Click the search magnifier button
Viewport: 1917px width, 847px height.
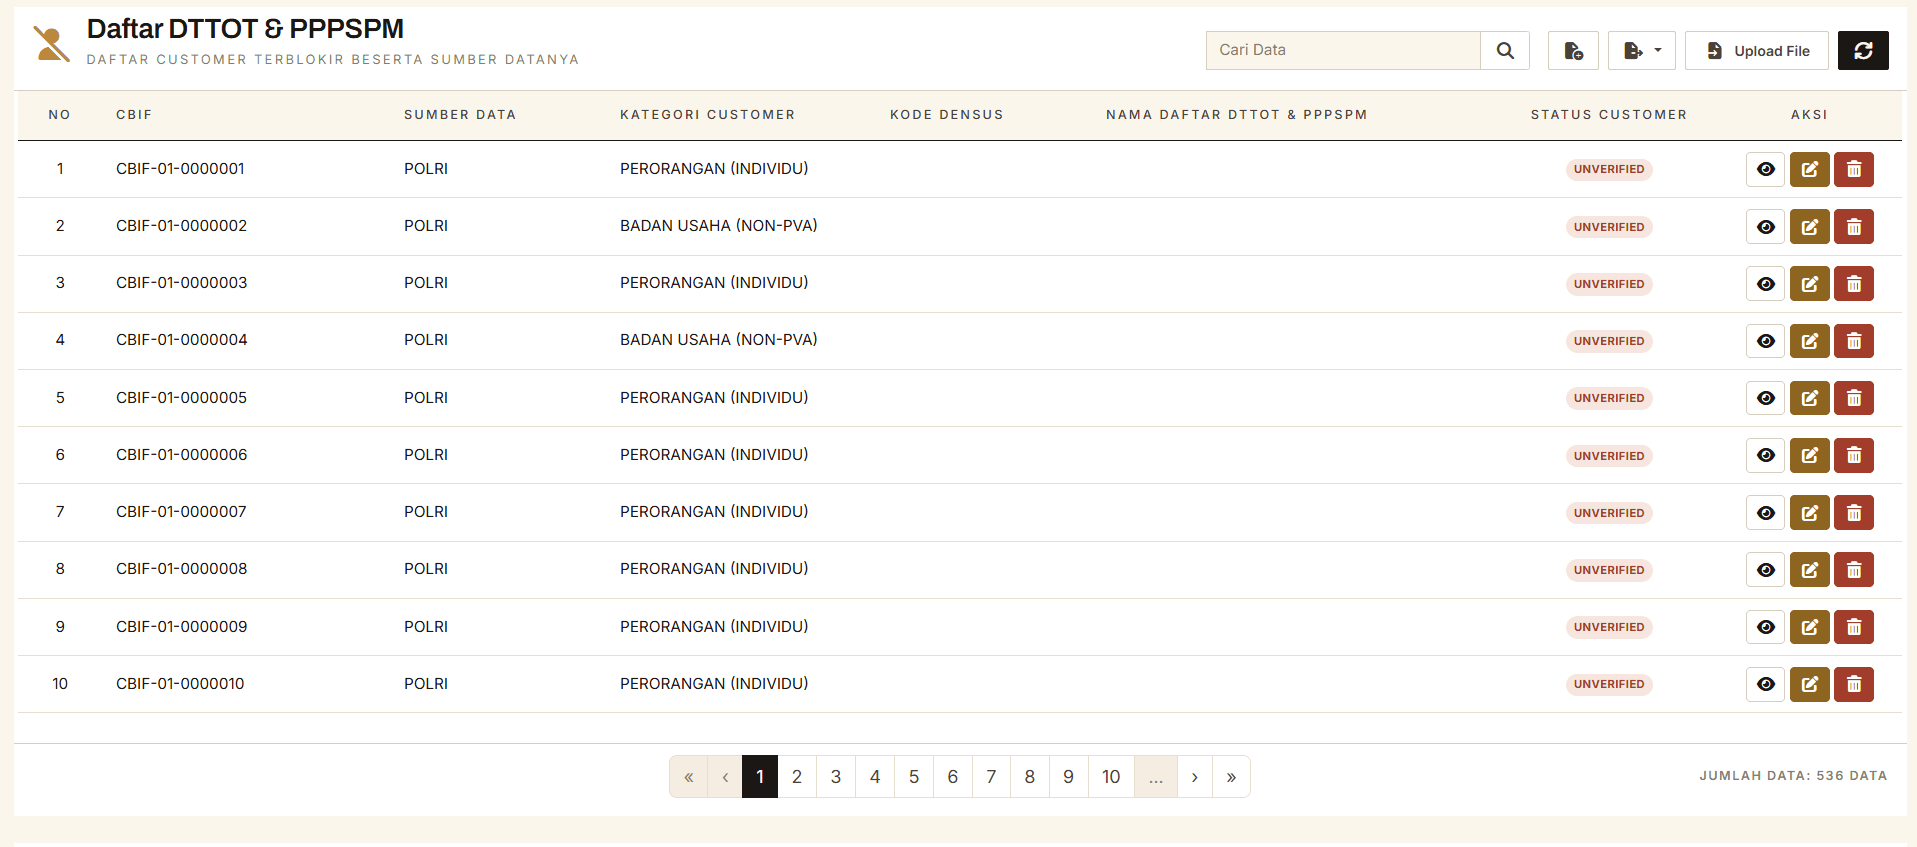(1505, 50)
